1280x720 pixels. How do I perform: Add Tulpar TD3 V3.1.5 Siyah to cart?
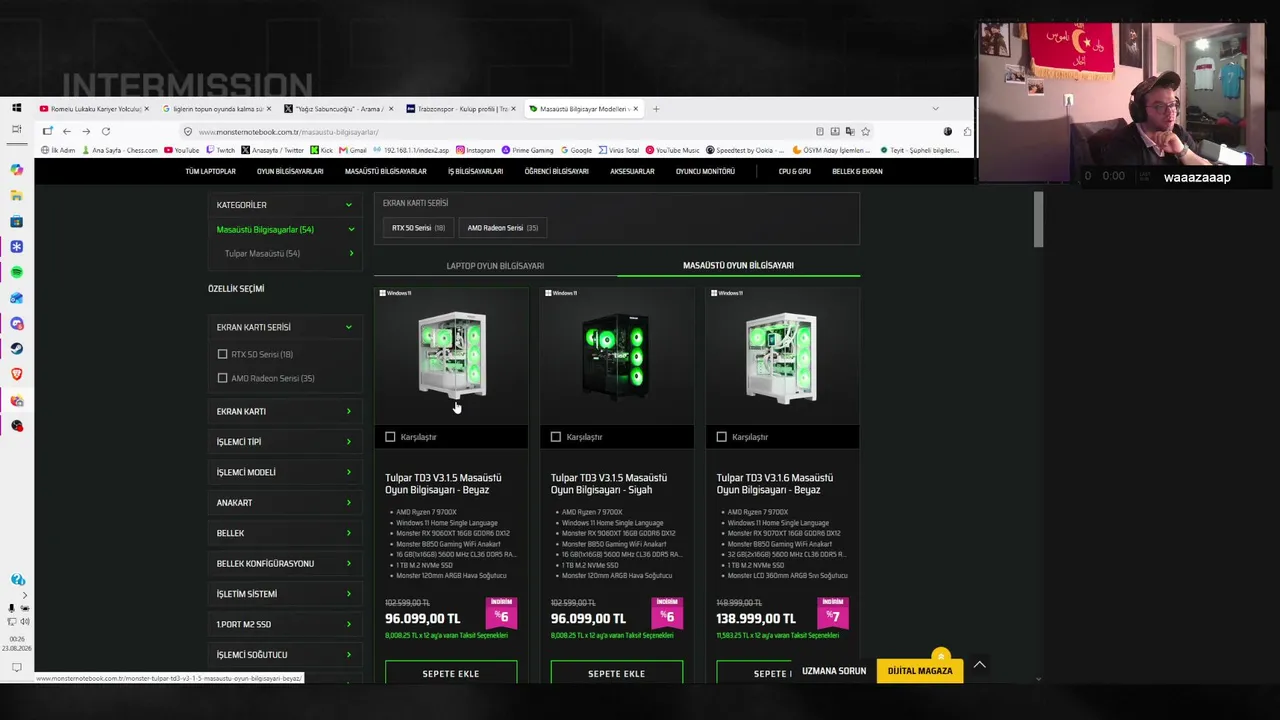coord(617,673)
